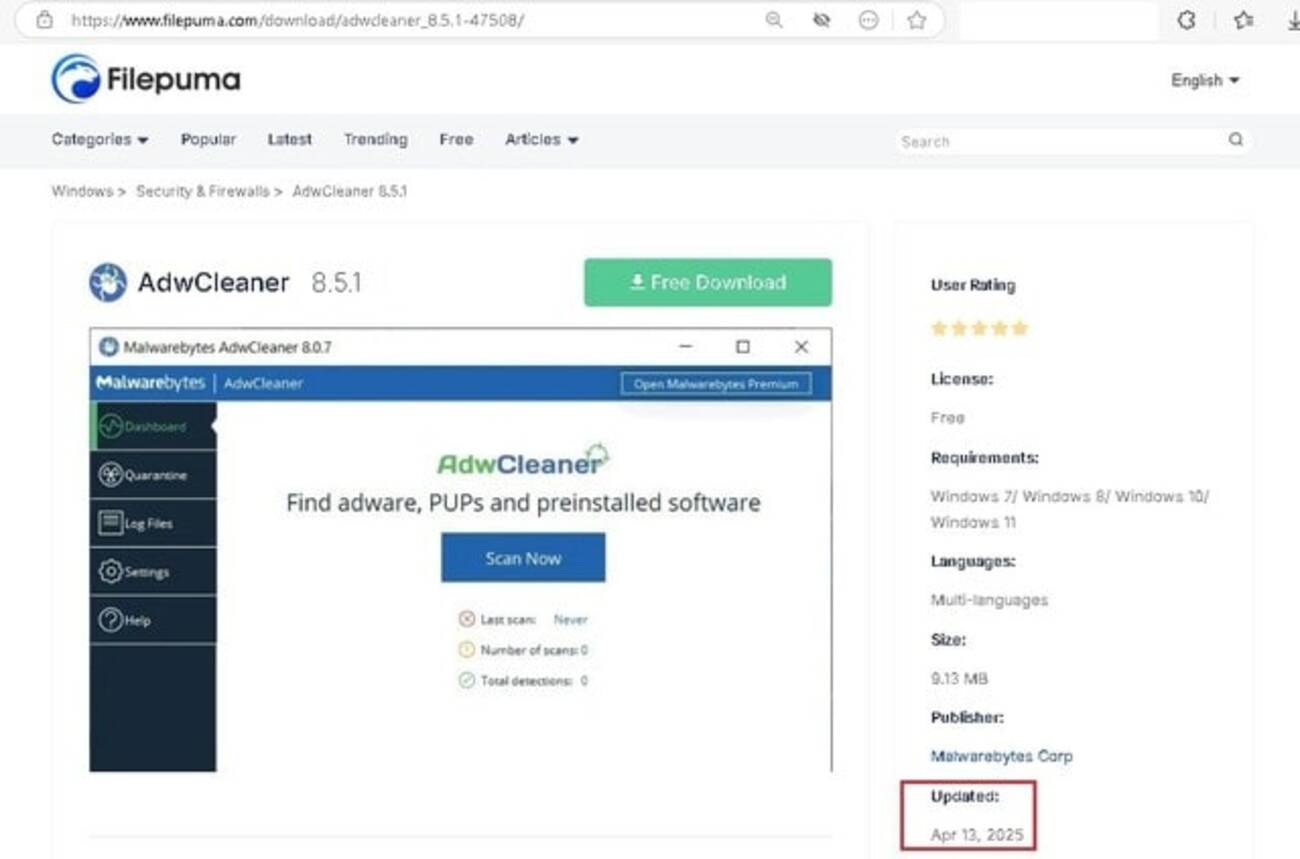This screenshot has height=859, width=1300.
Task: Open Quarantine in AdwCleaner sidebar
Action: pos(153,475)
